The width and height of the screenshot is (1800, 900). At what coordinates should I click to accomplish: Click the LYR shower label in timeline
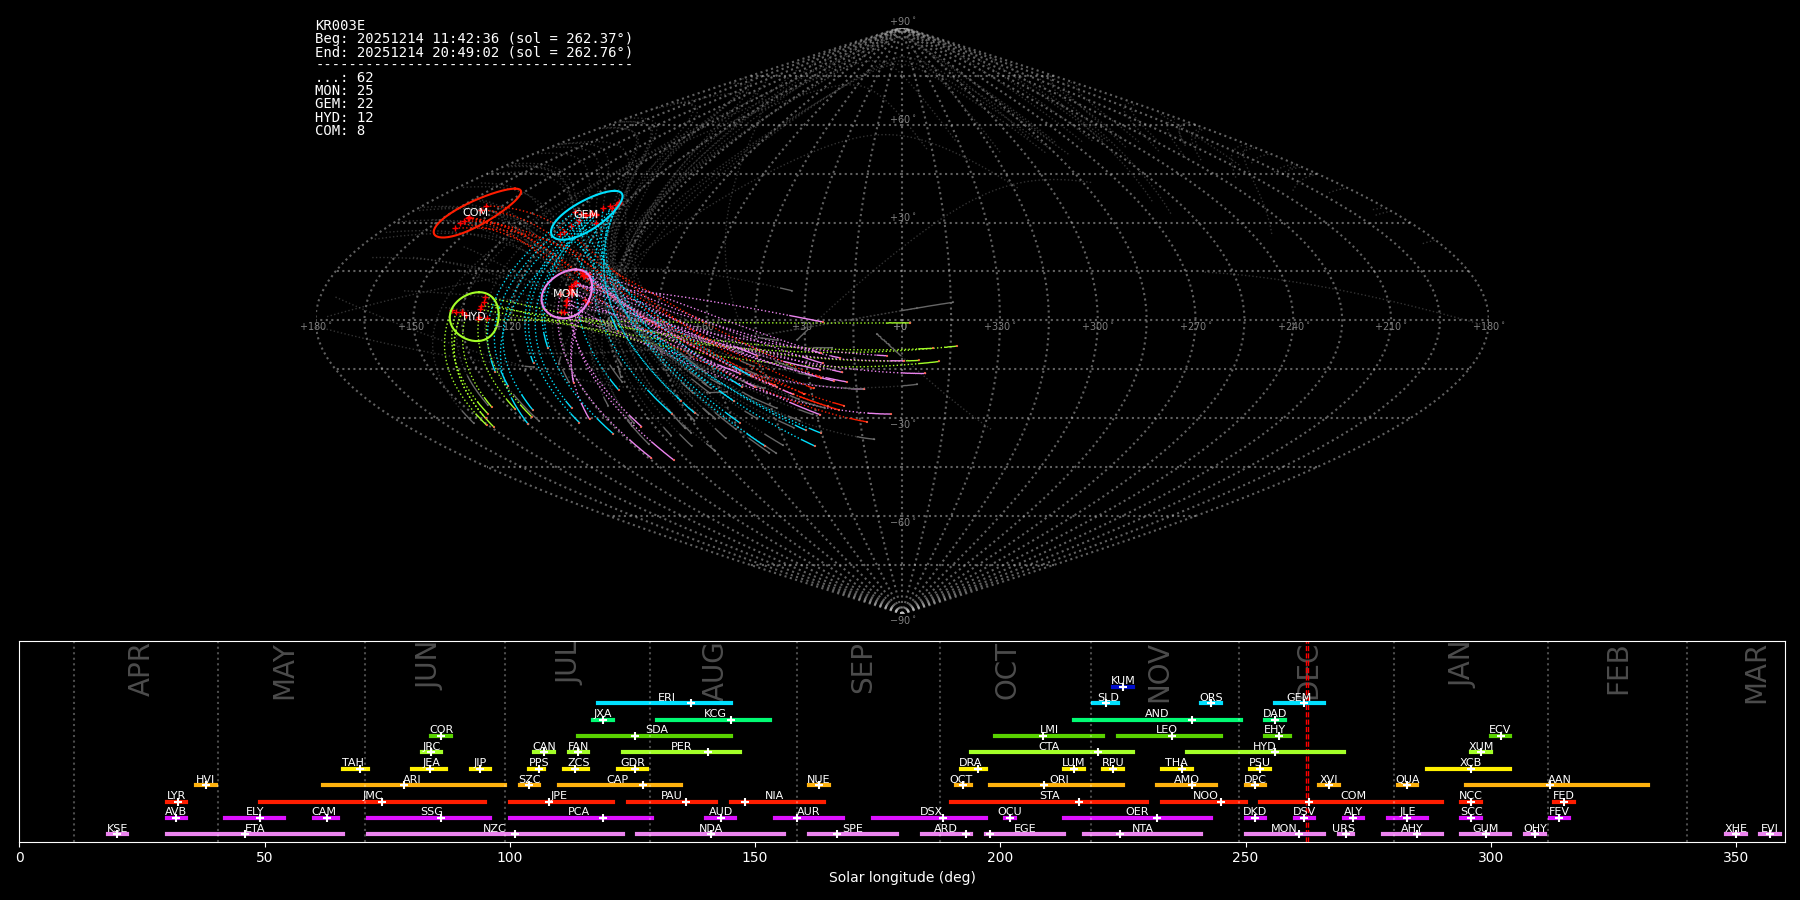[176, 796]
